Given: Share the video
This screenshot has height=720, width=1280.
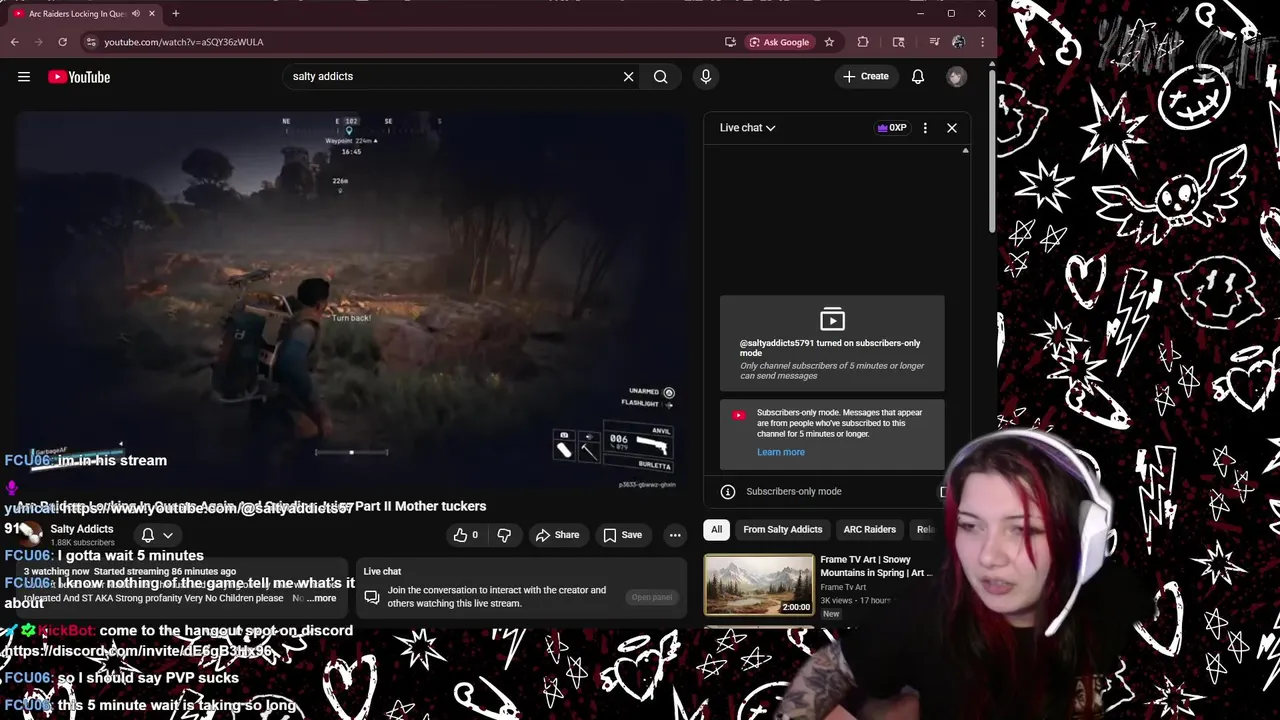Looking at the screenshot, I should (x=557, y=535).
